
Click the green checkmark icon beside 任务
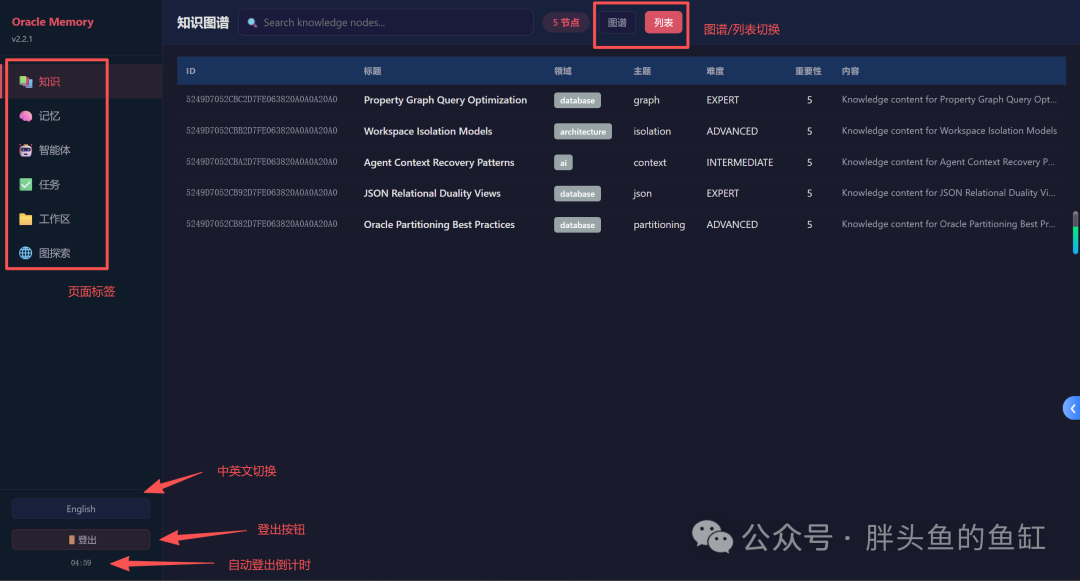tap(25, 184)
